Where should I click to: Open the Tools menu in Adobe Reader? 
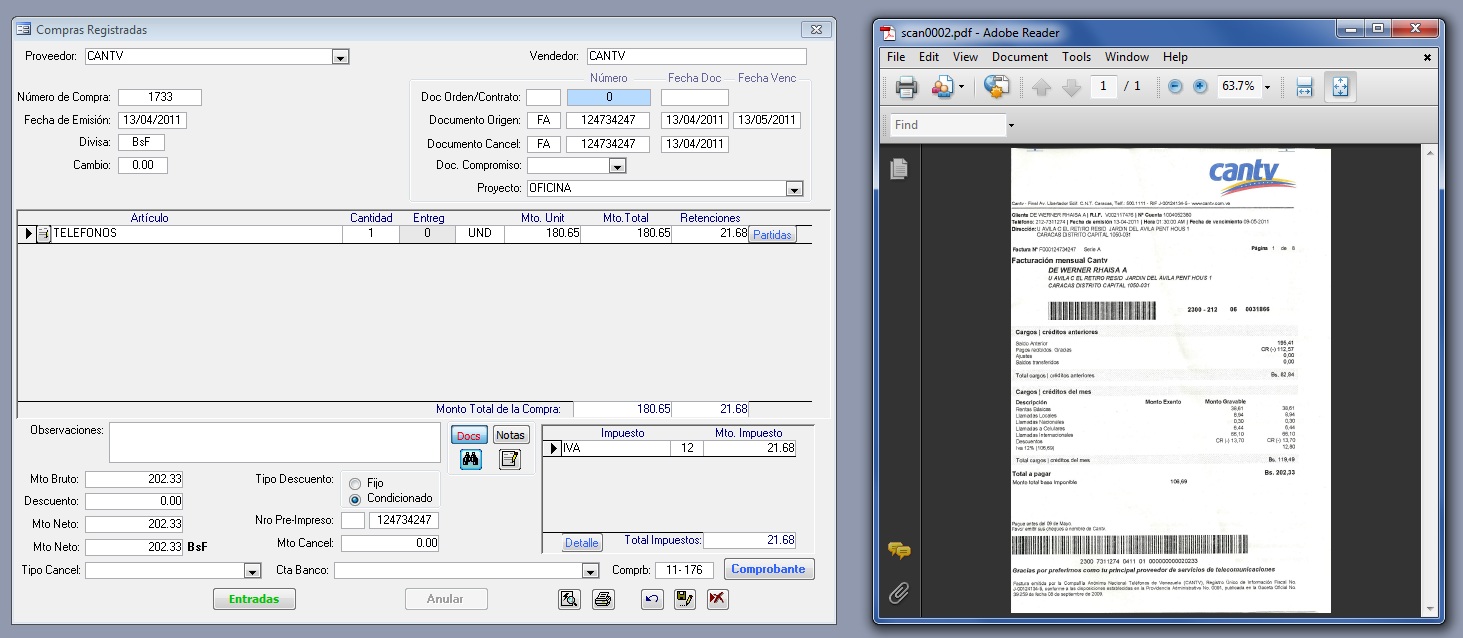coord(1076,57)
